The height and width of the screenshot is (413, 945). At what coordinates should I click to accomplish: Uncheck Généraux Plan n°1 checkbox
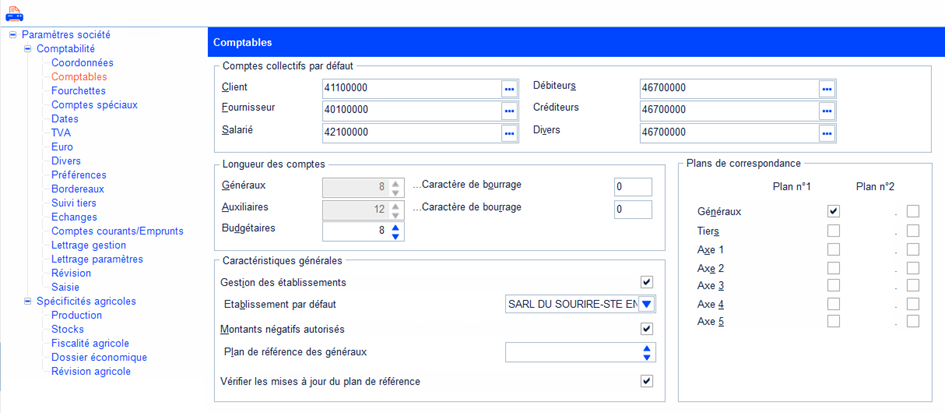pyautogui.click(x=833, y=212)
